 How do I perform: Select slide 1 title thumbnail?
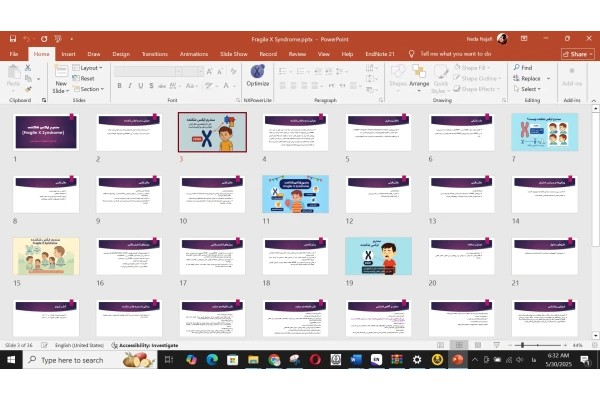pos(46,132)
